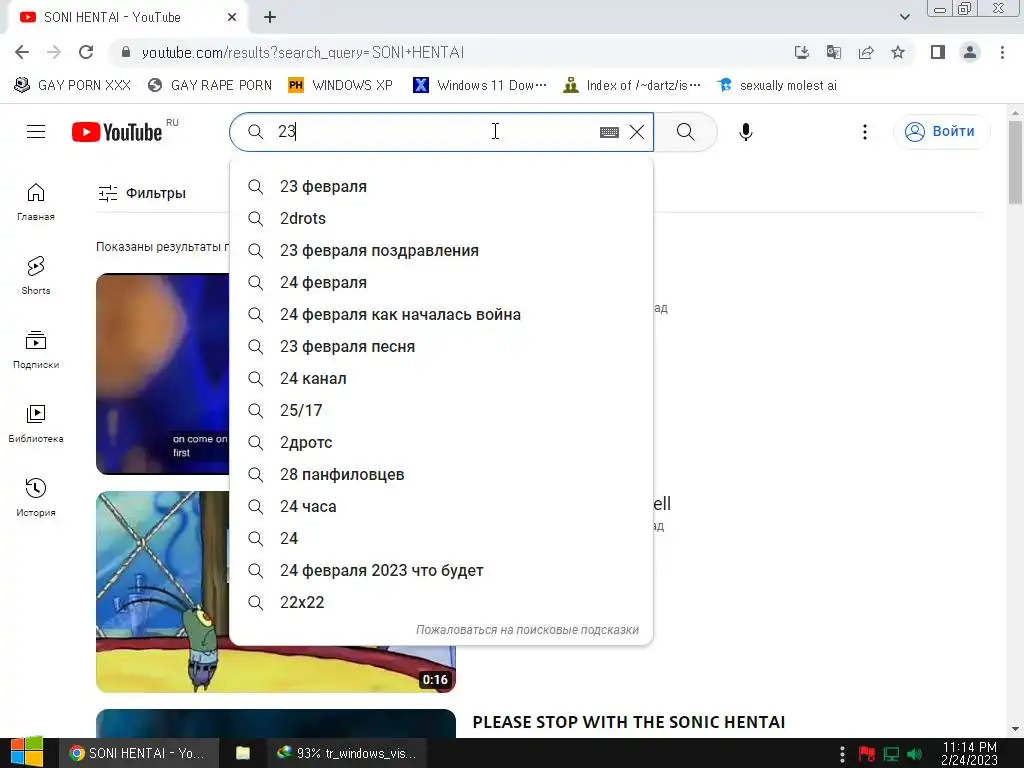
Task: Open the on-screen keyboard icon in search box
Action: 609,132
